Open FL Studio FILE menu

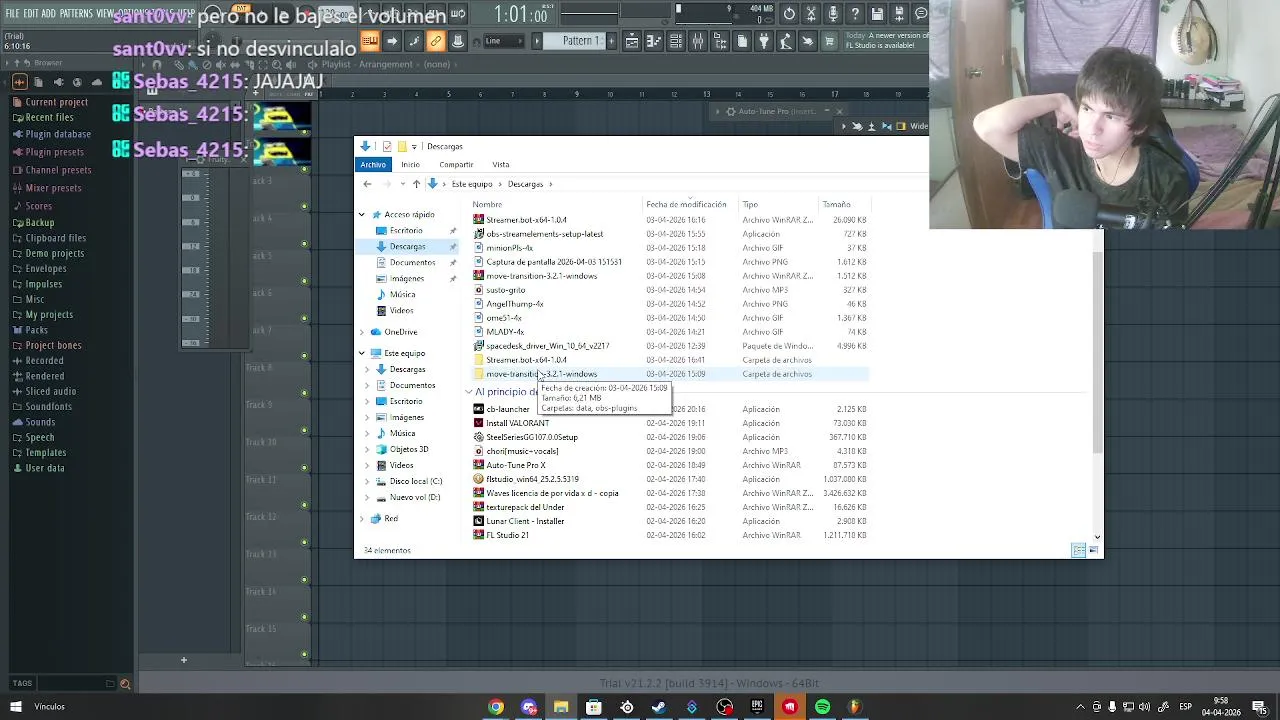click(x=13, y=13)
